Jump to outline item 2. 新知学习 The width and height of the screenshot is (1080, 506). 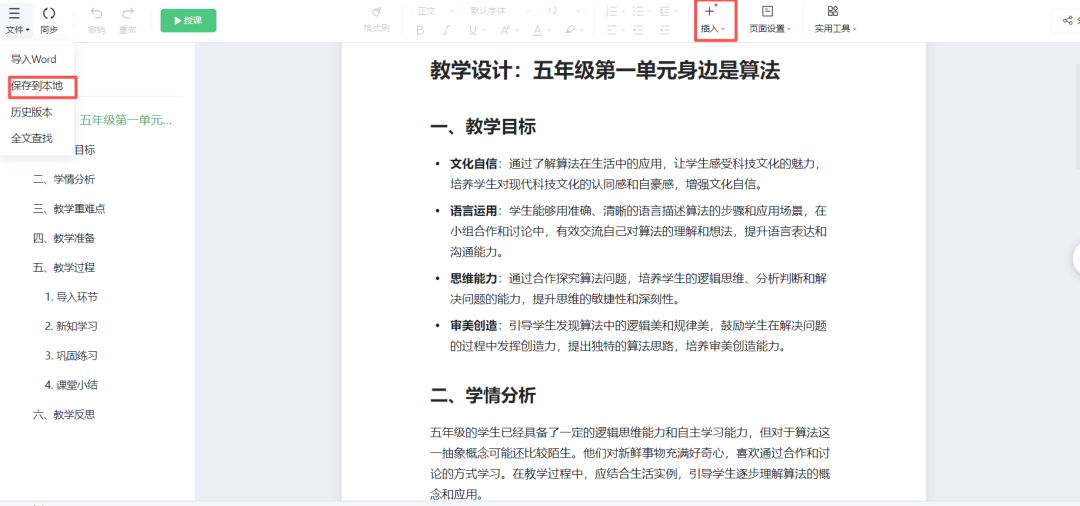71,326
